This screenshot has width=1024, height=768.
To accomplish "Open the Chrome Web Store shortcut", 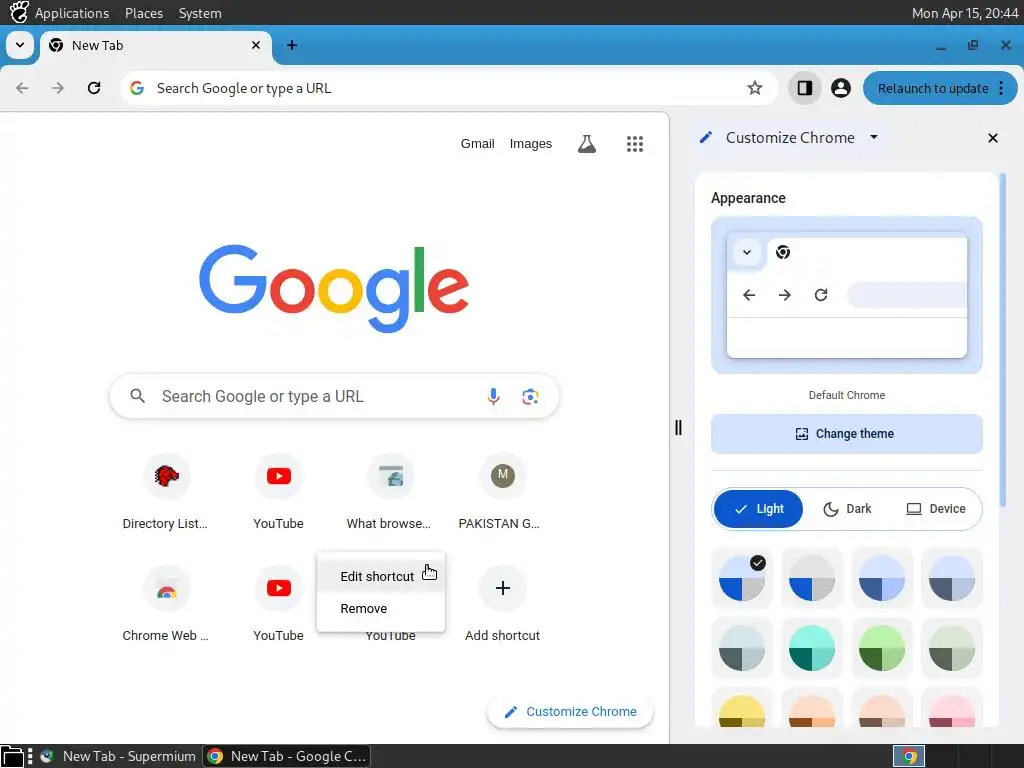I will pos(165,605).
